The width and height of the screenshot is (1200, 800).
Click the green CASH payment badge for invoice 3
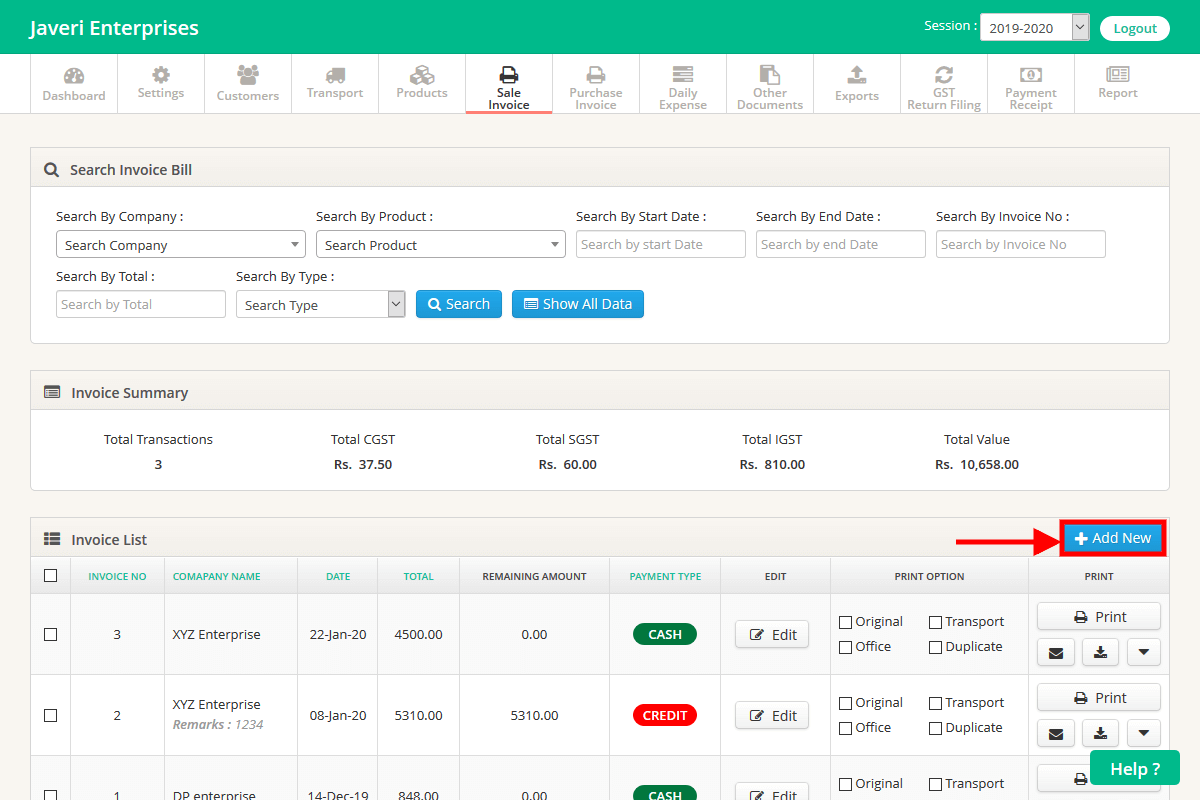664,634
